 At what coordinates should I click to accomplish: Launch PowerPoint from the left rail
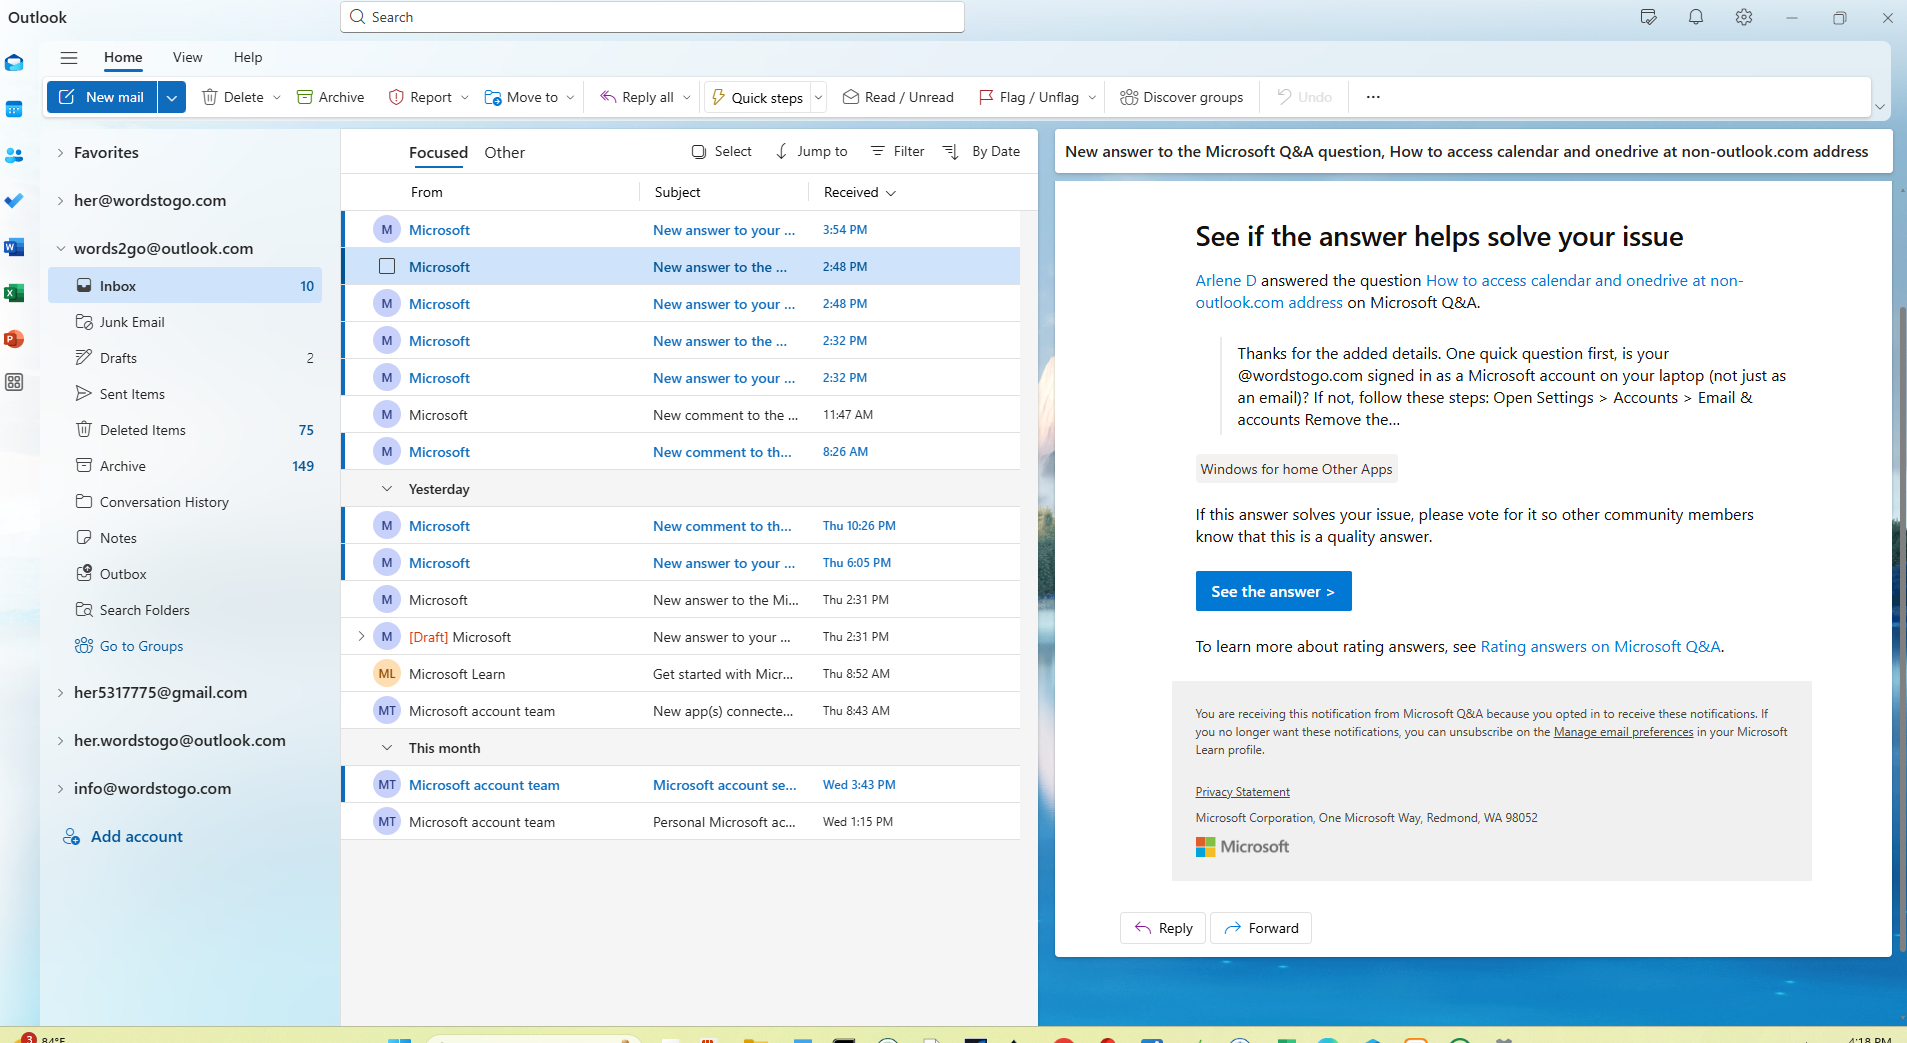tap(13, 339)
